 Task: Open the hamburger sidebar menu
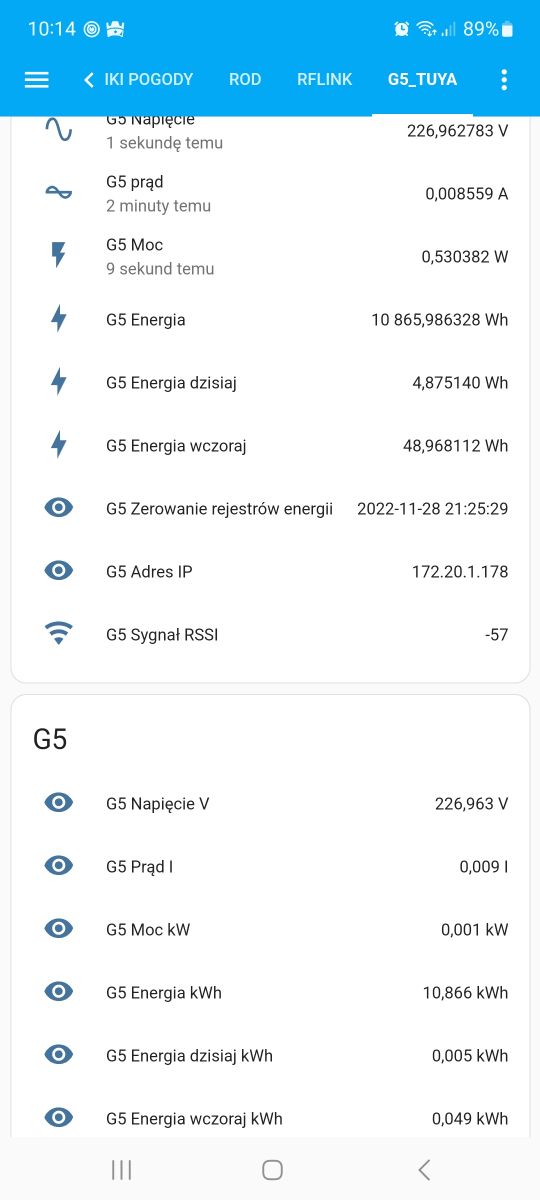coord(37,80)
